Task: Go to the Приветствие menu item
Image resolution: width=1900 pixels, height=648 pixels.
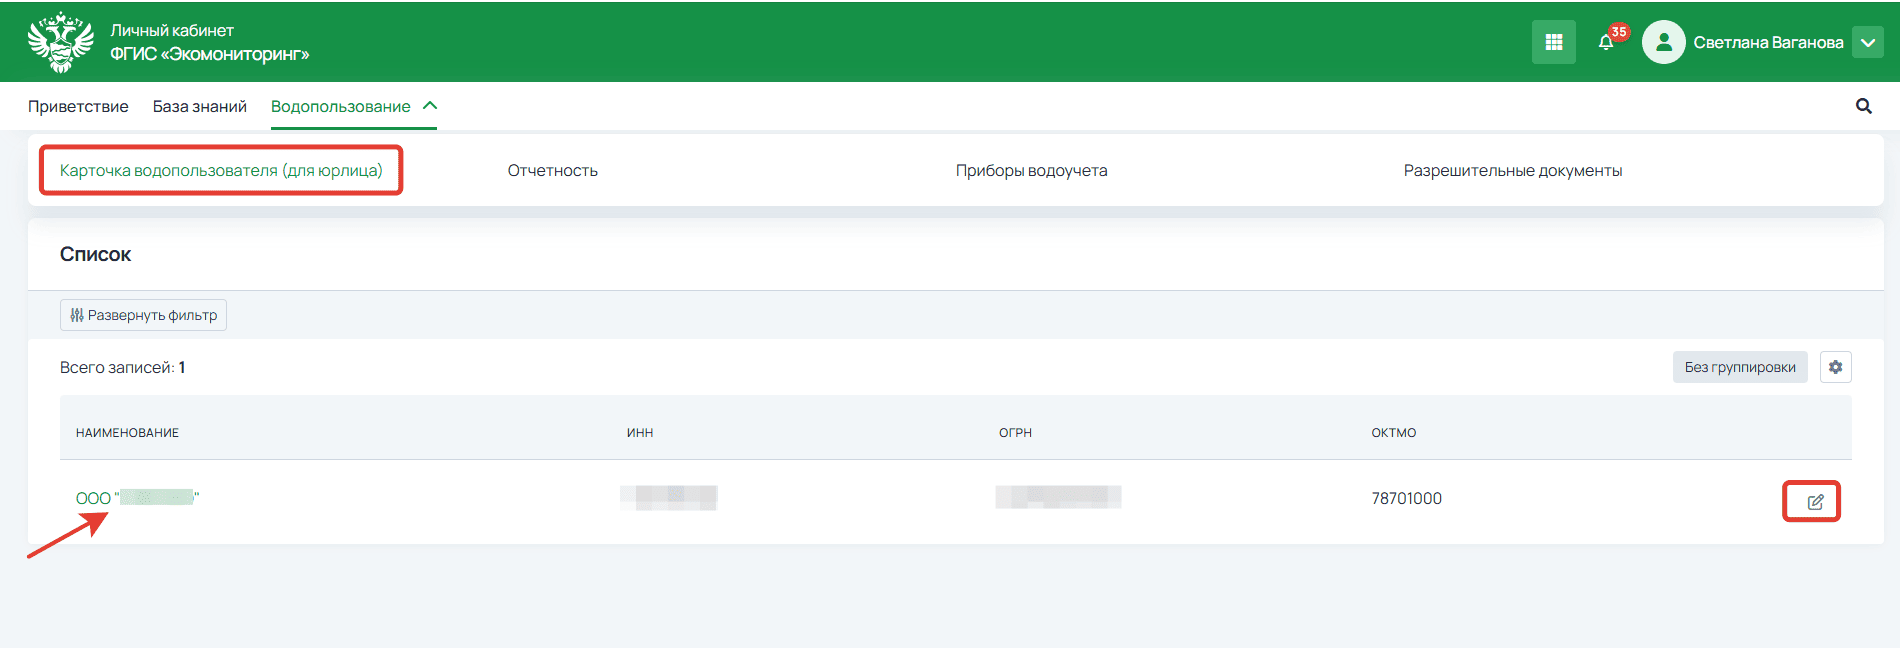Action: tap(78, 106)
